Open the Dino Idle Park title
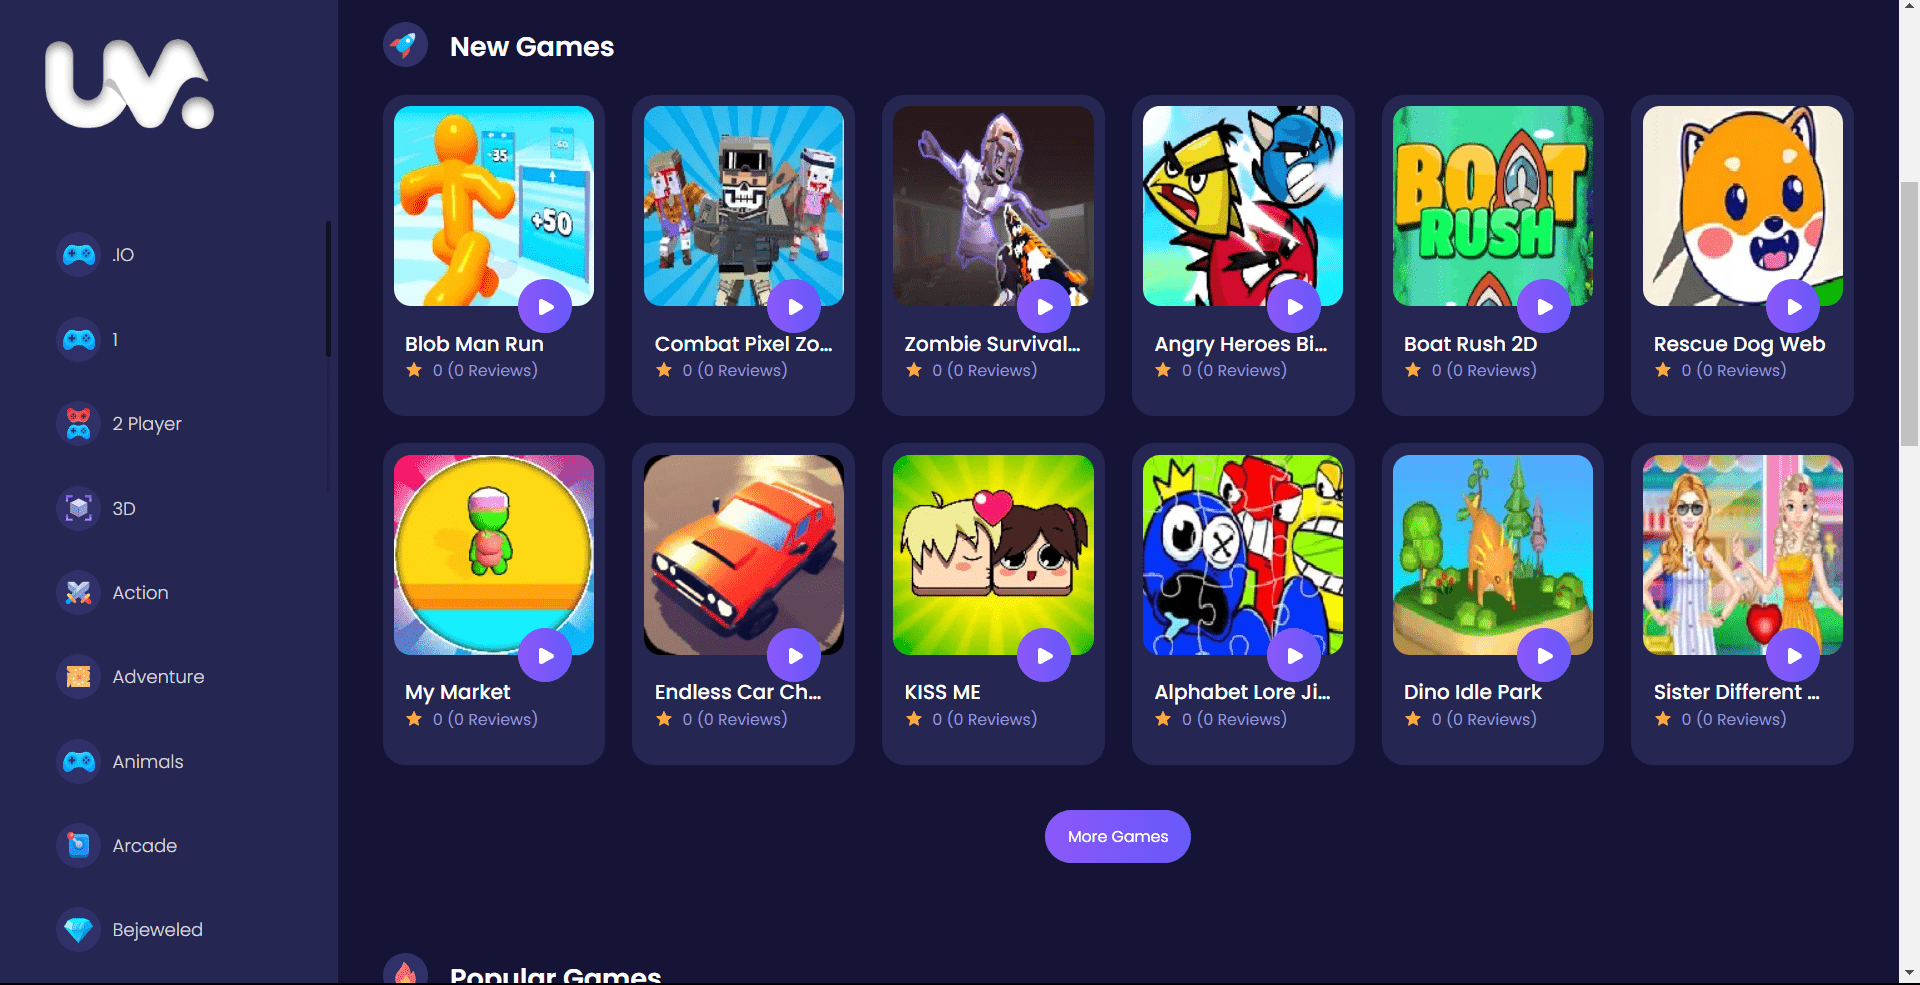 tap(1472, 692)
